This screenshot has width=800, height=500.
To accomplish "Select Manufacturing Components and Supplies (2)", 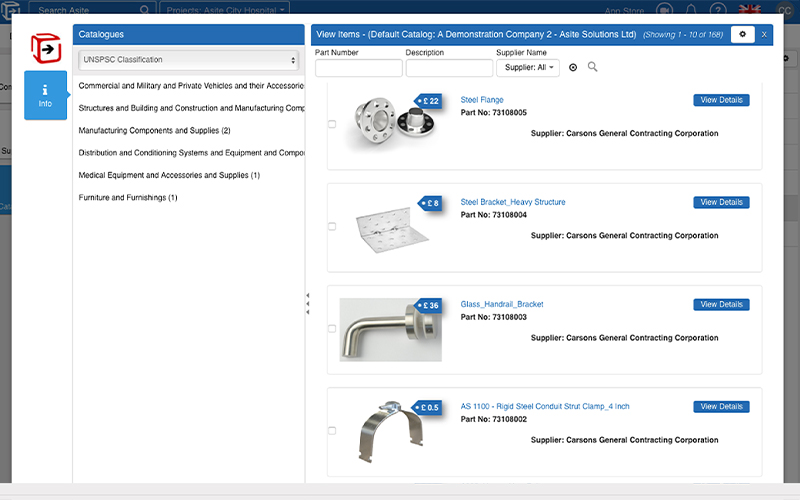I will click(x=155, y=131).
